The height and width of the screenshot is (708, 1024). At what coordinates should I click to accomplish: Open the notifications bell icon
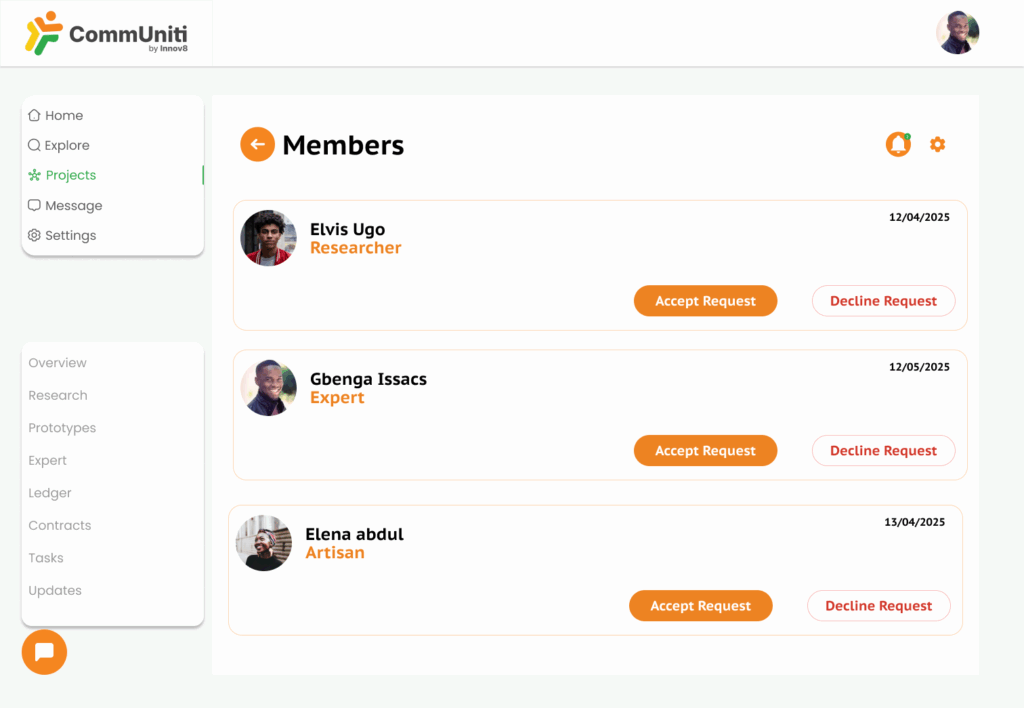point(898,144)
